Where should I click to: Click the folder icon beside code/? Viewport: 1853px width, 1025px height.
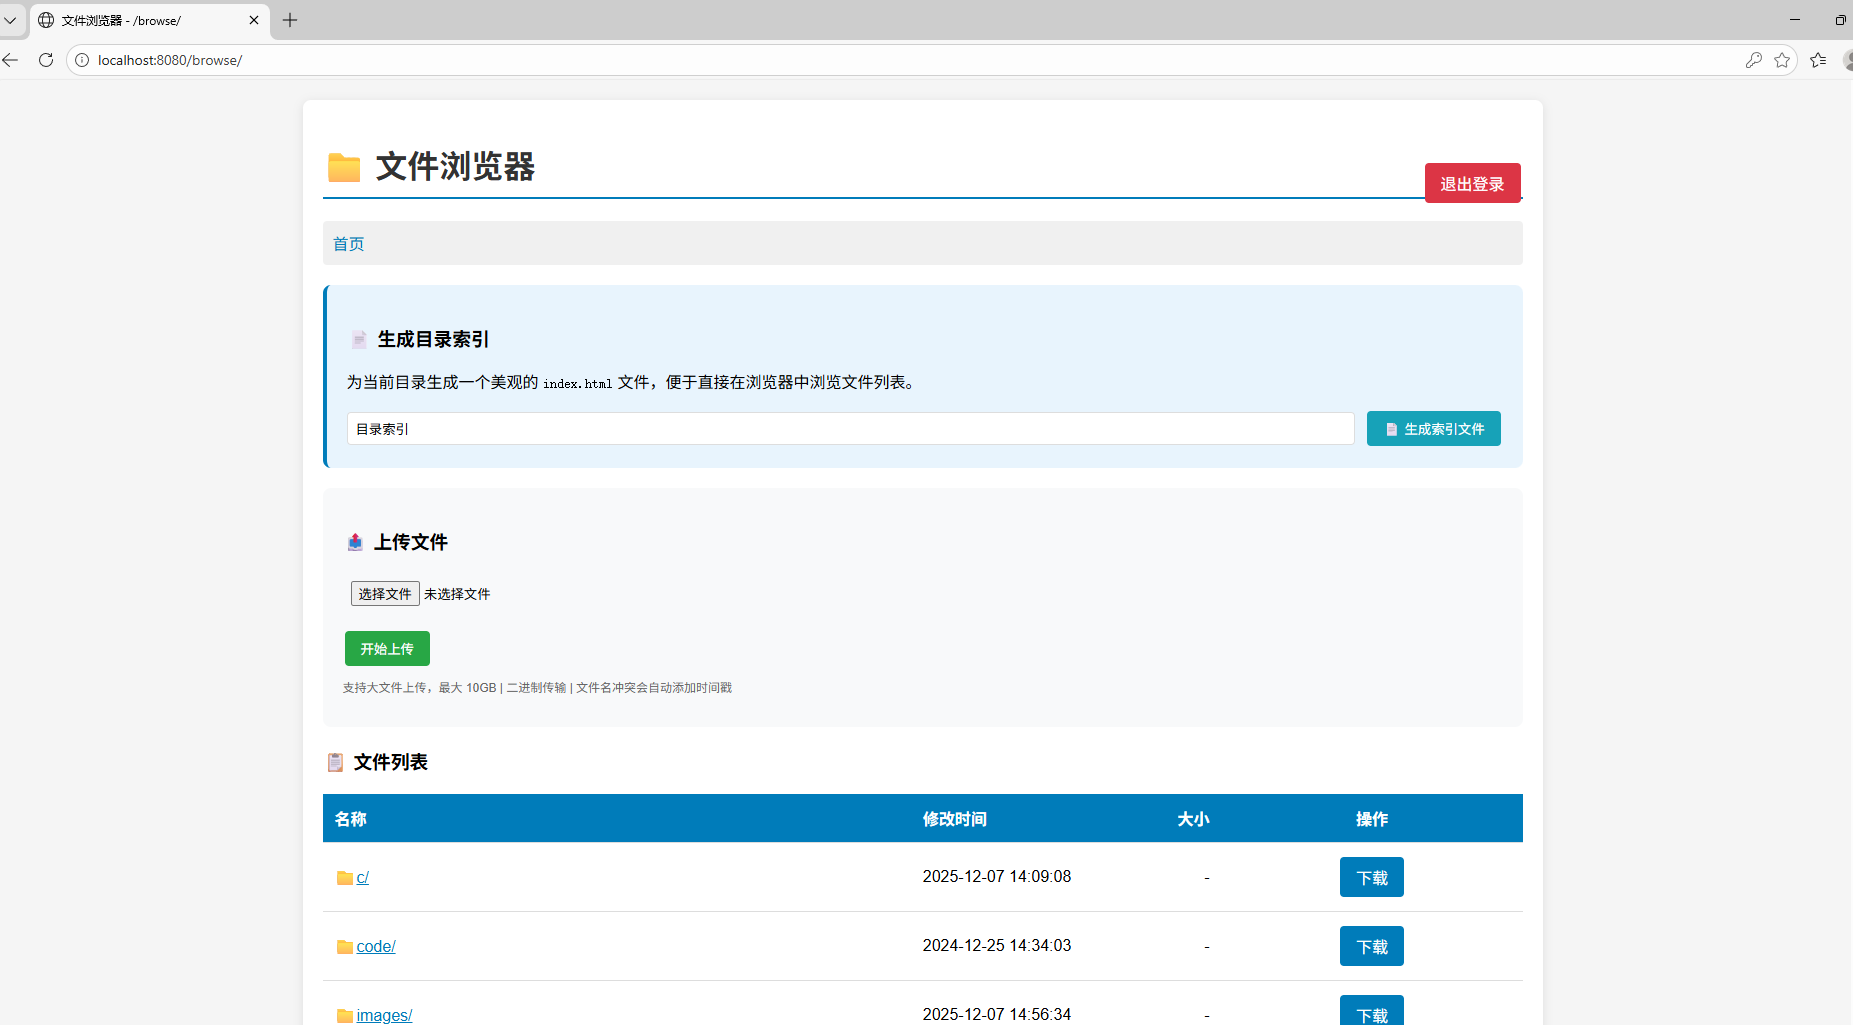tap(344, 947)
